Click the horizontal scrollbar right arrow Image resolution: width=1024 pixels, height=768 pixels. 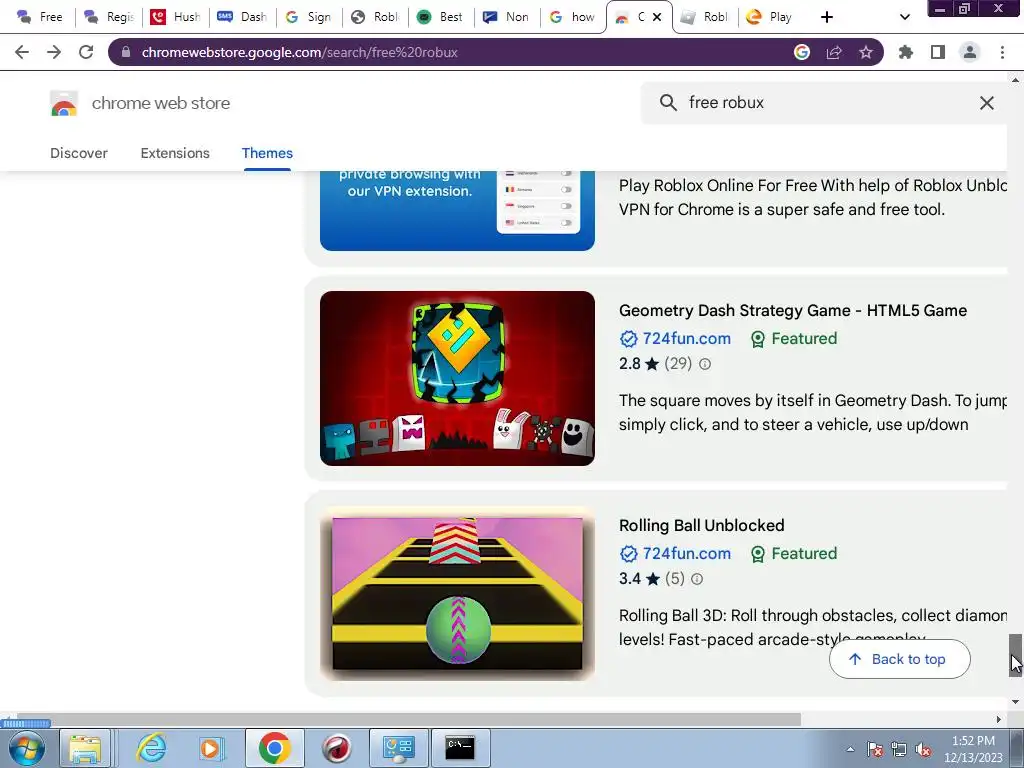click(999, 719)
